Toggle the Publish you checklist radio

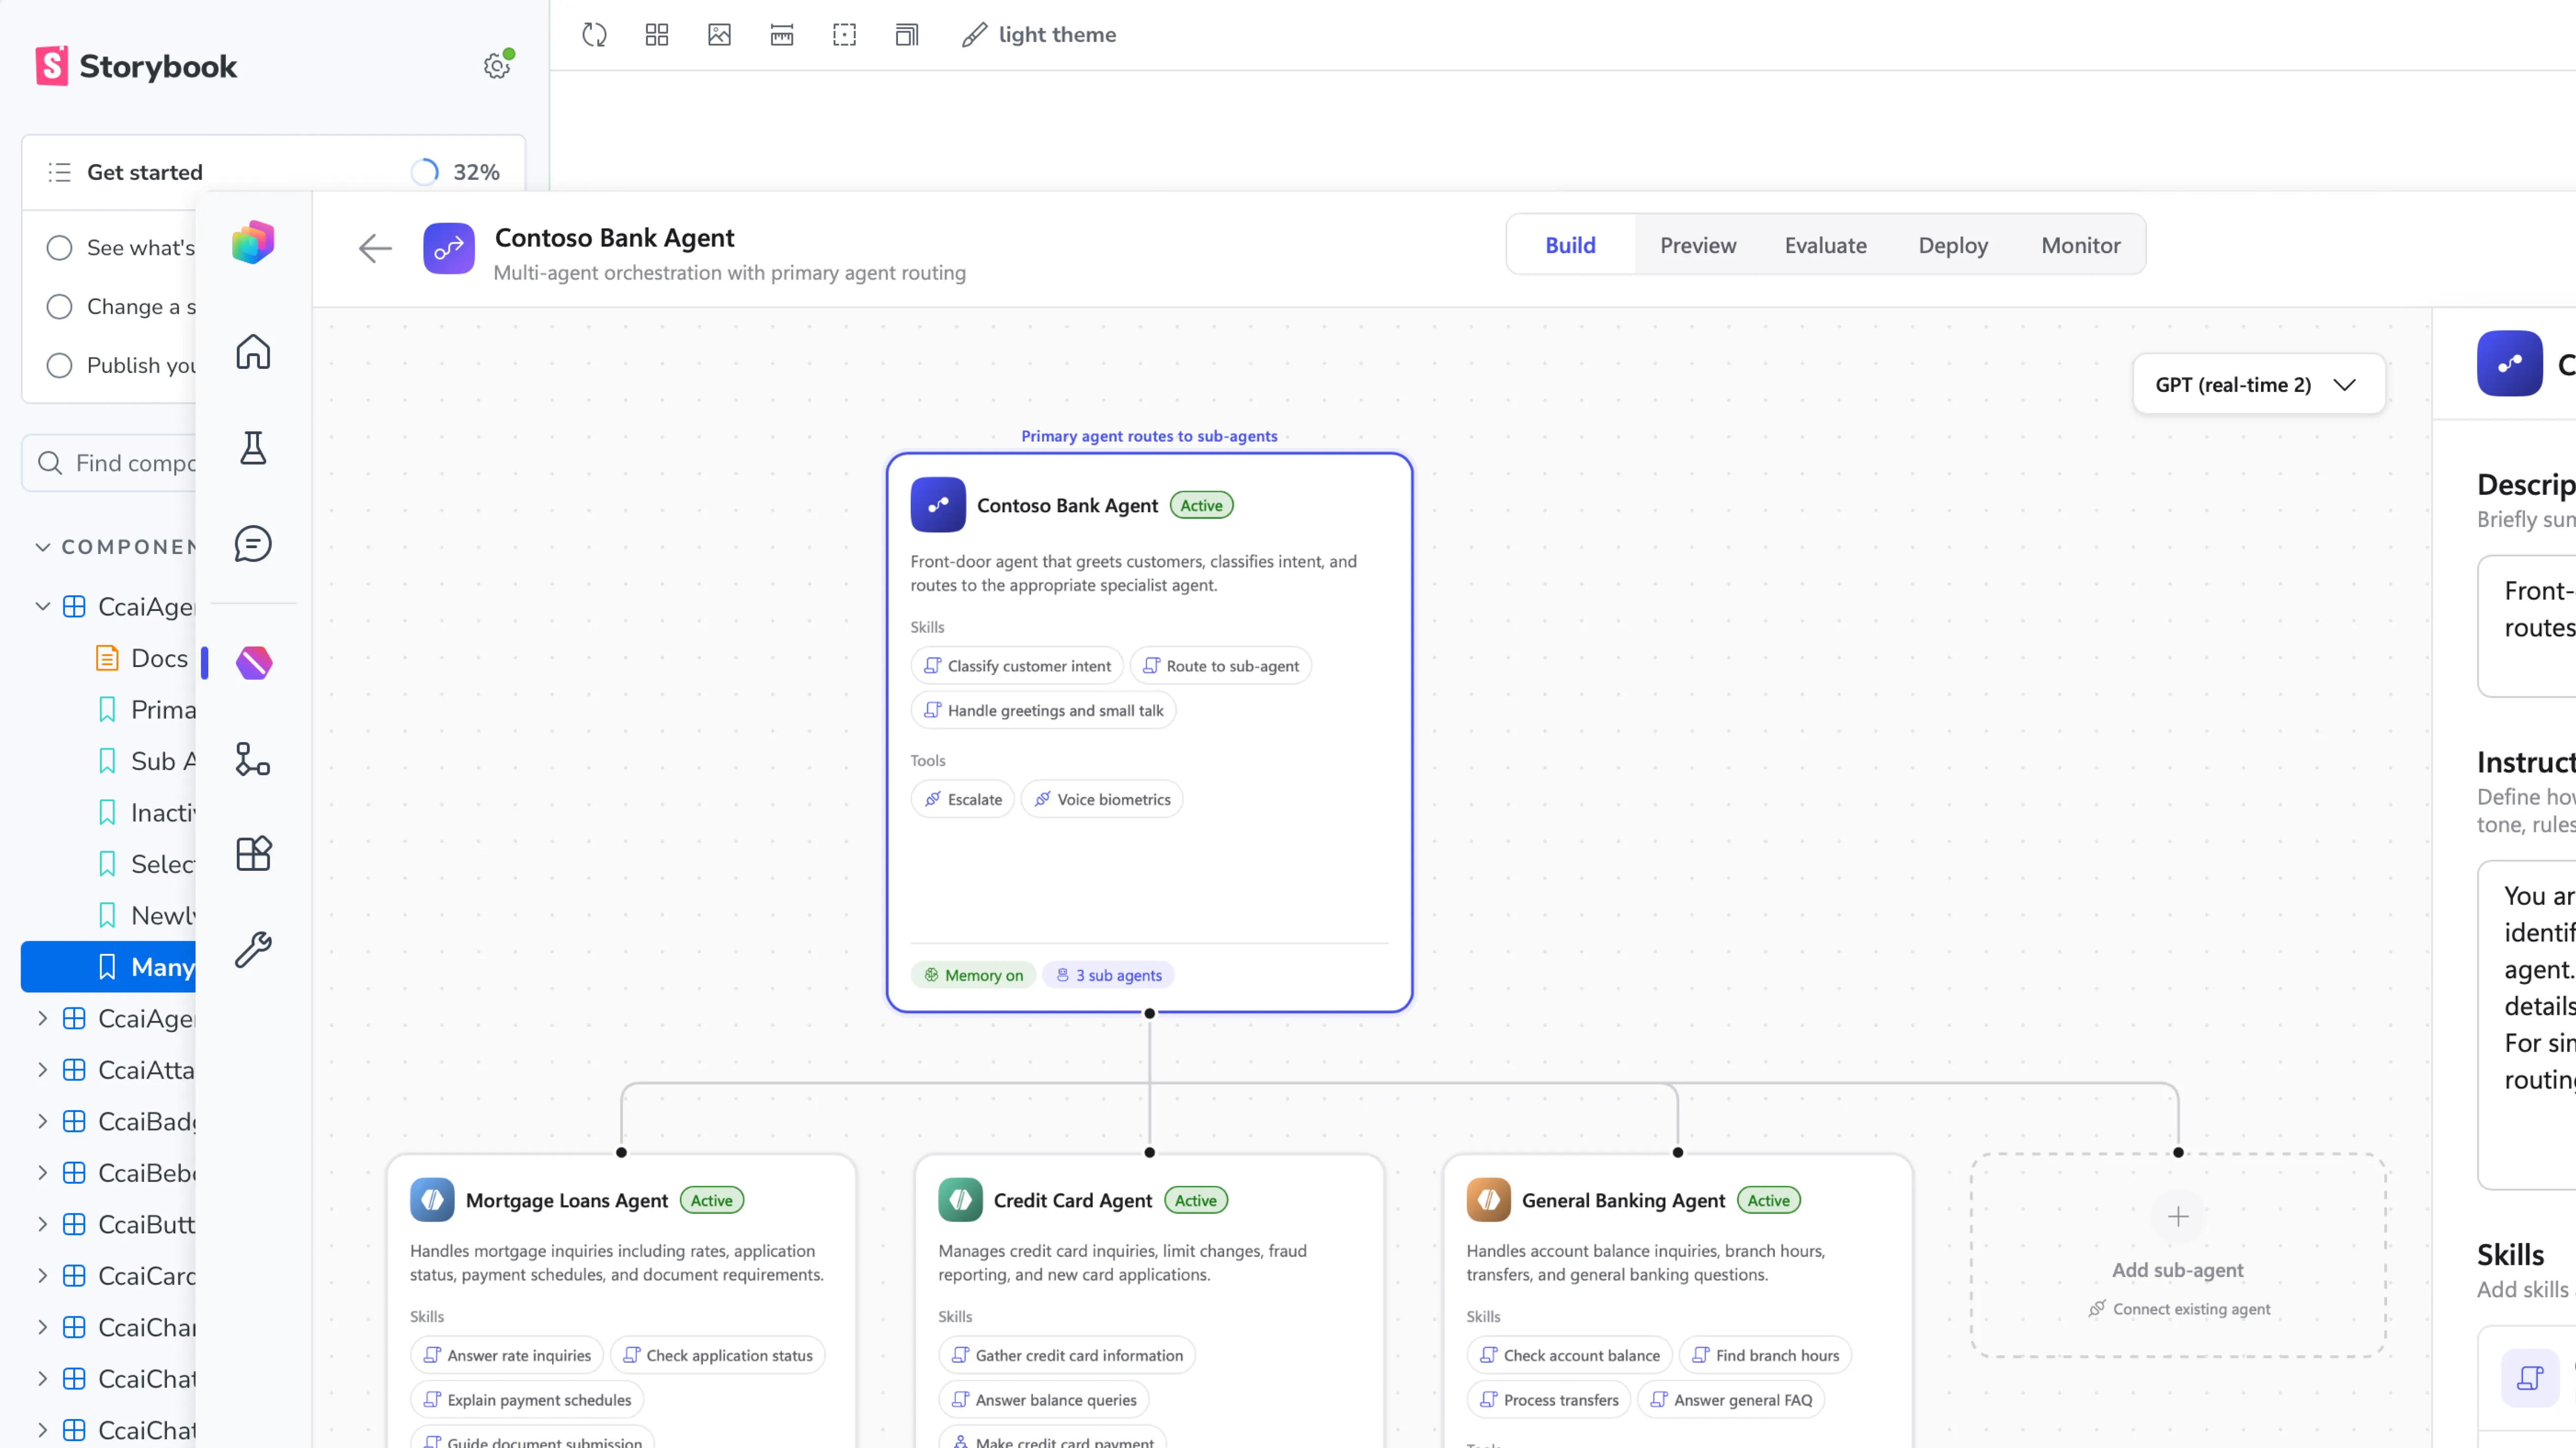(x=60, y=366)
